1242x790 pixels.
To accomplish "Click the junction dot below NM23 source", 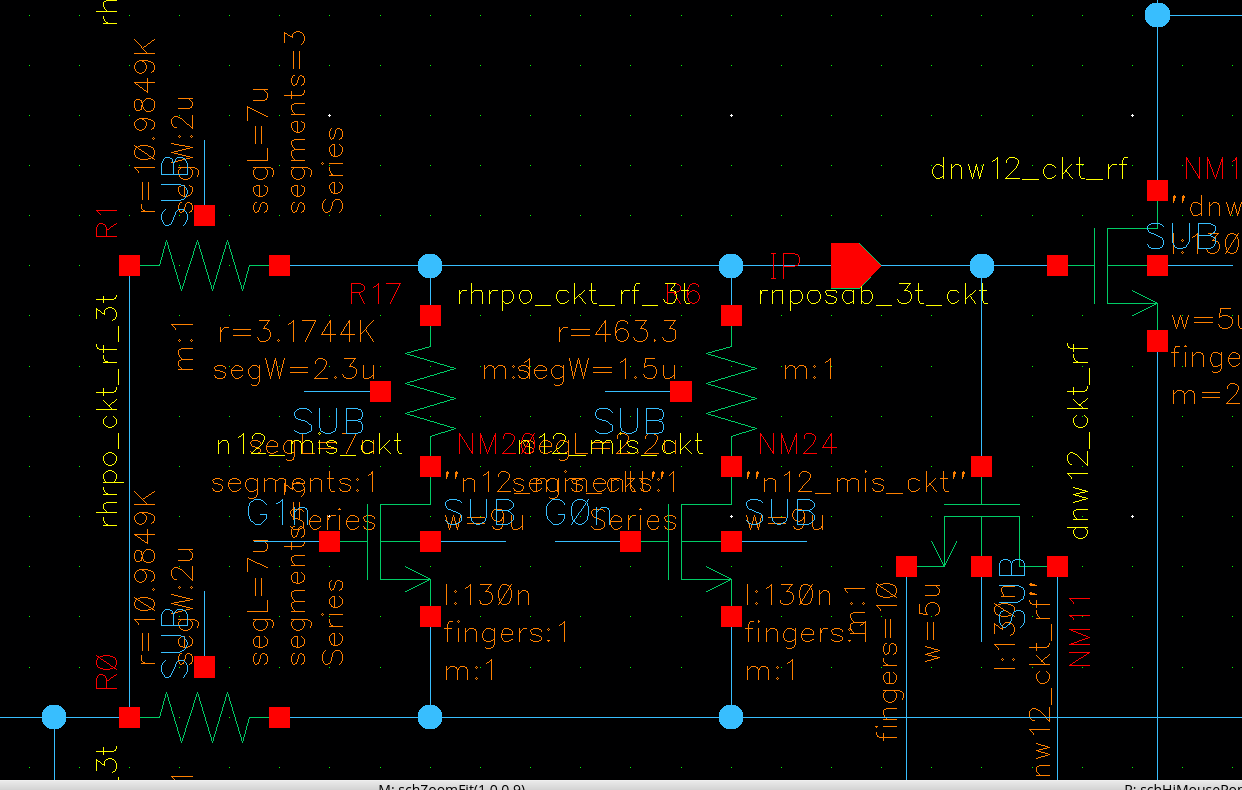I will [x=430, y=717].
